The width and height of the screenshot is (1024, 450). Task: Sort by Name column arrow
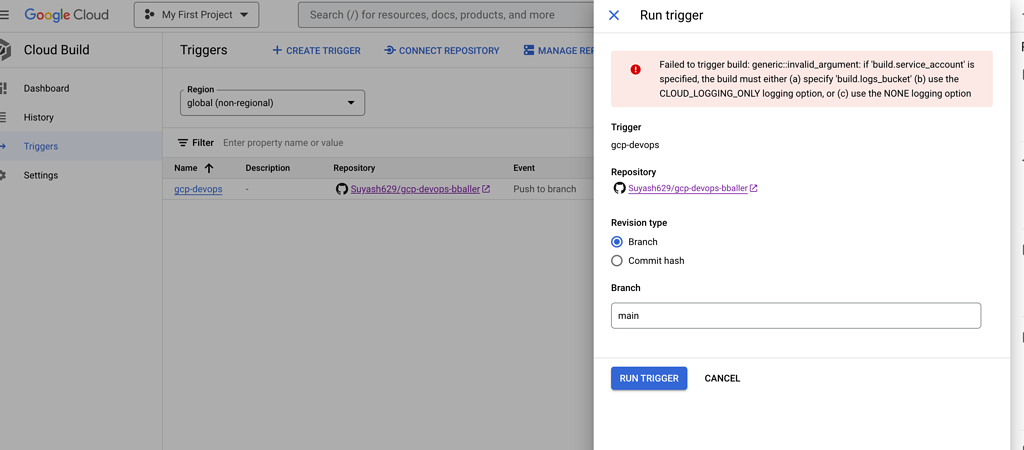(x=209, y=168)
